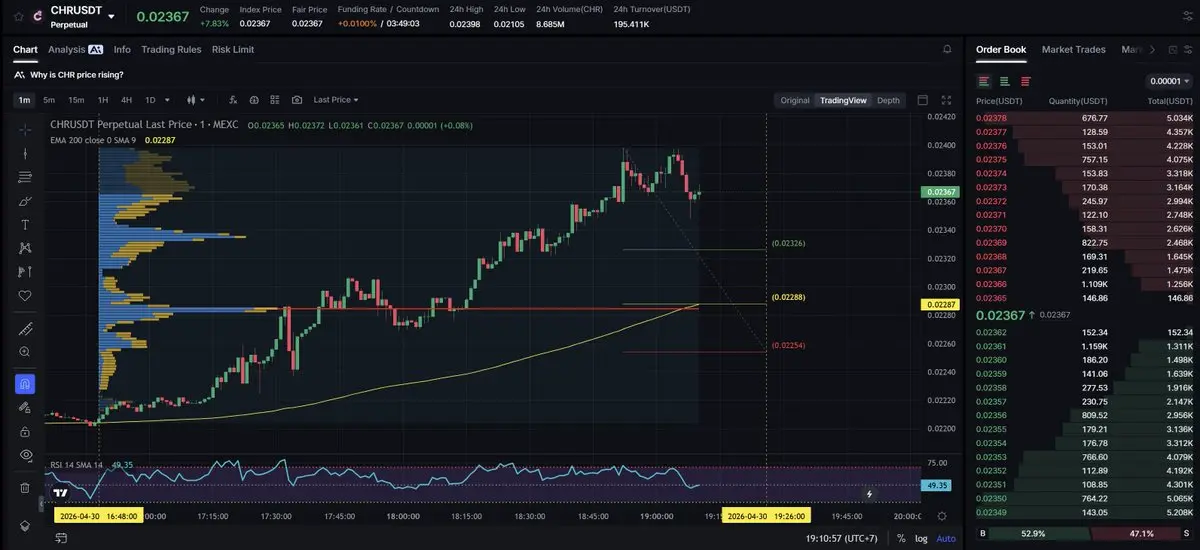
Task: Expand the chart to fullscreen
Action: [x=947, y=100]
